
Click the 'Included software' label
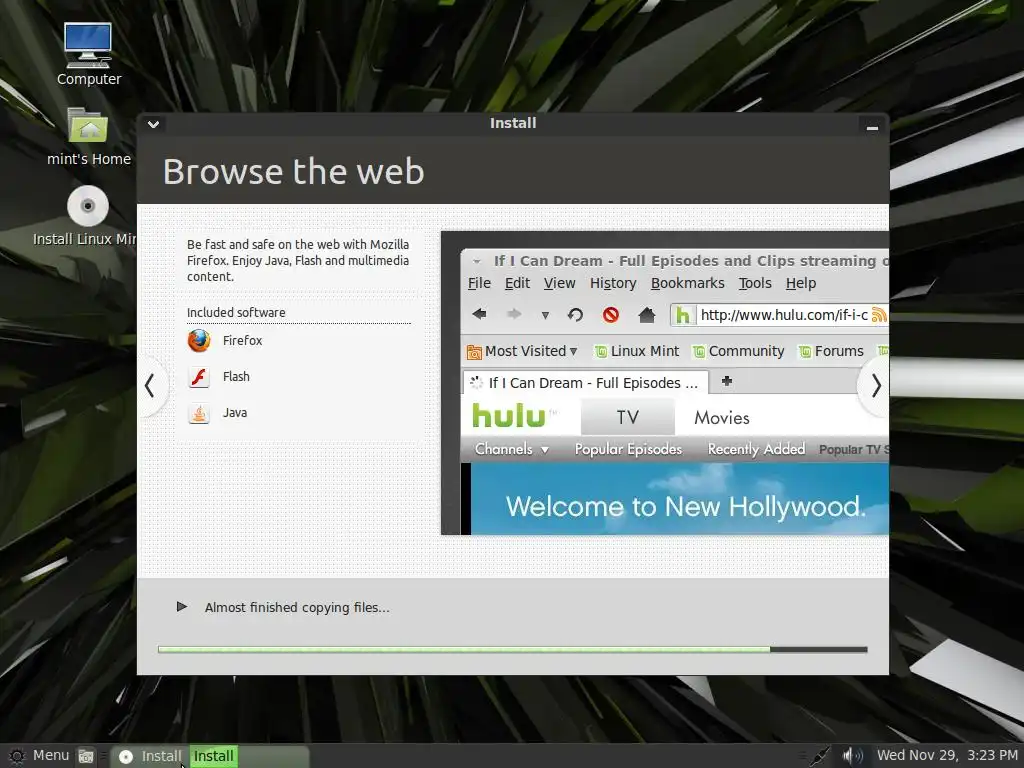236,312
